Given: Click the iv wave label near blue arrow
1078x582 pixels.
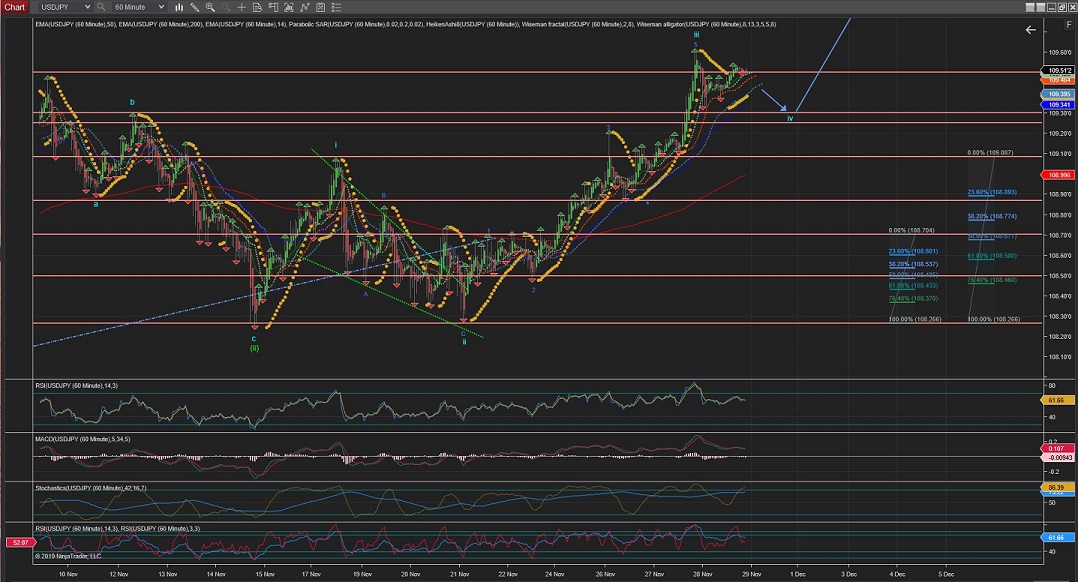Looking at the screenshot, I should (790, 118).
